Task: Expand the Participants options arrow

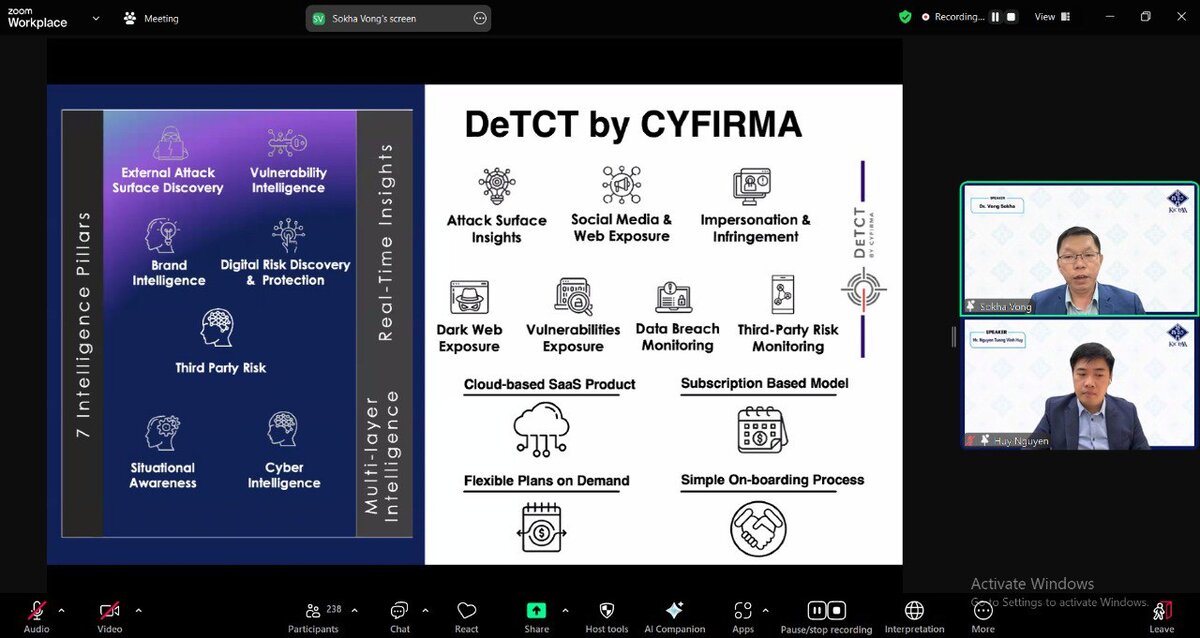Action: (354, 610)
